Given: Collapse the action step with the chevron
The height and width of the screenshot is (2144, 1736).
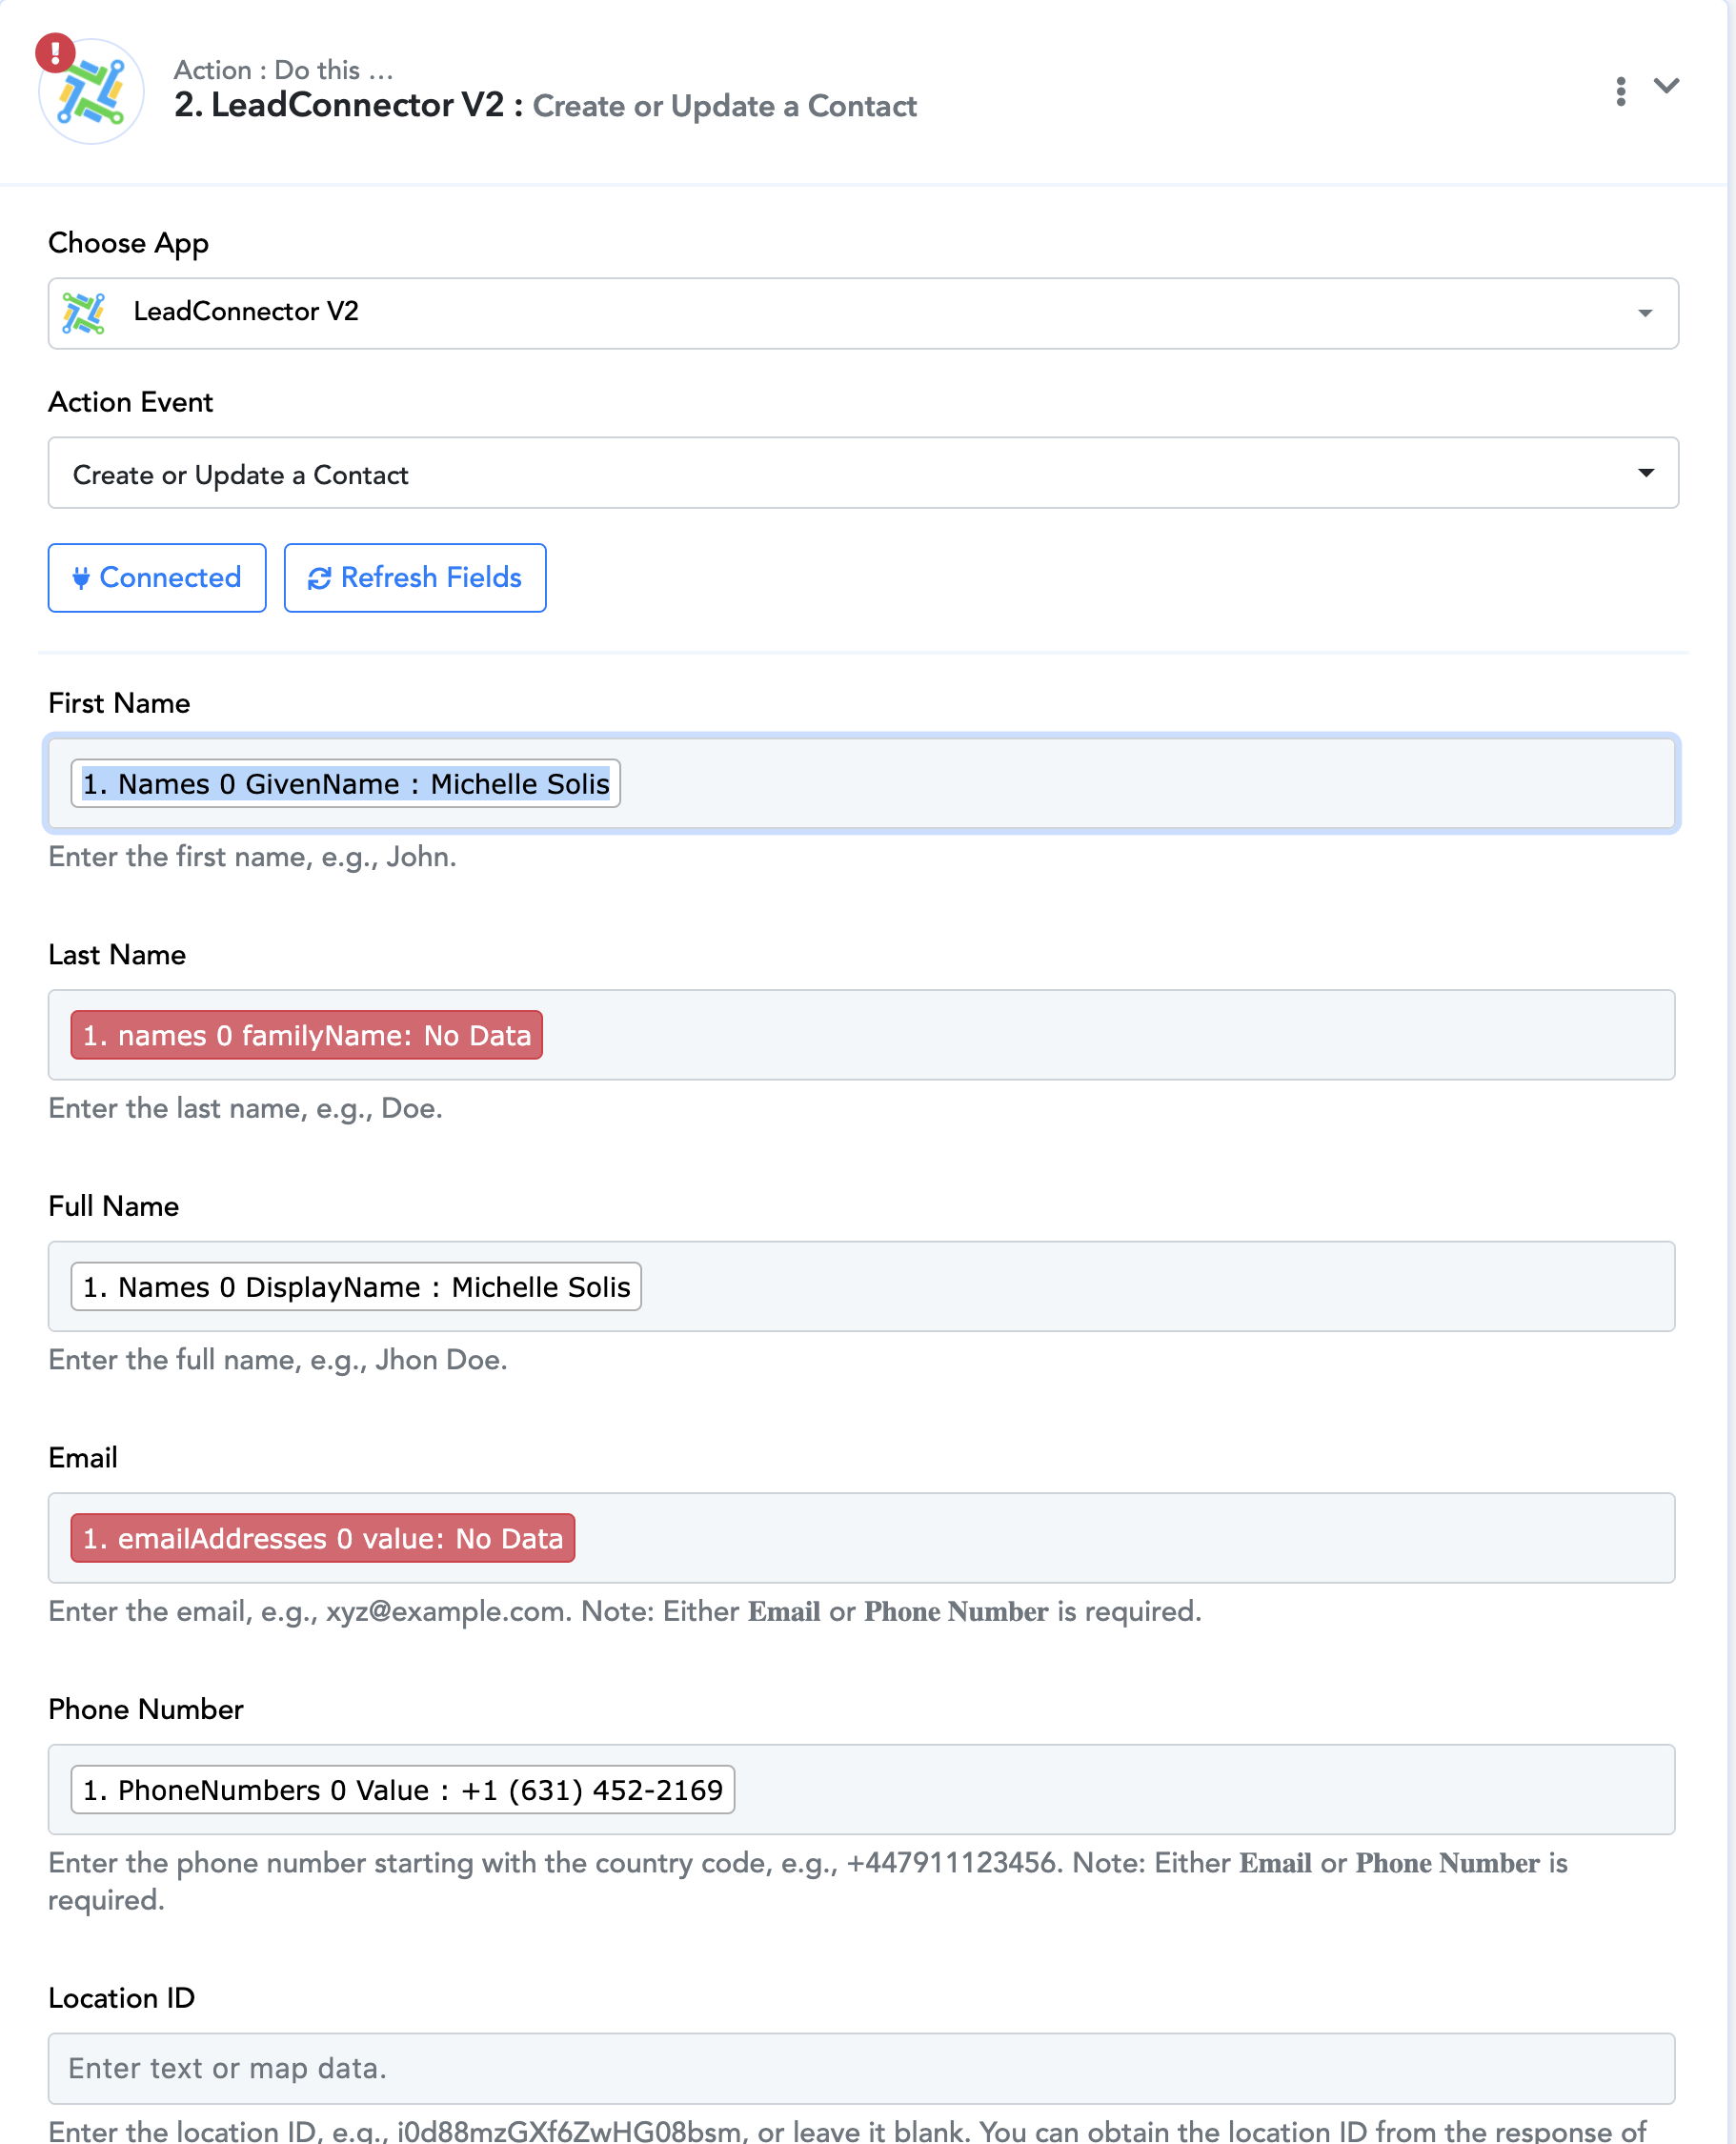Looking at the screenshot, I should pos(1666,87).
